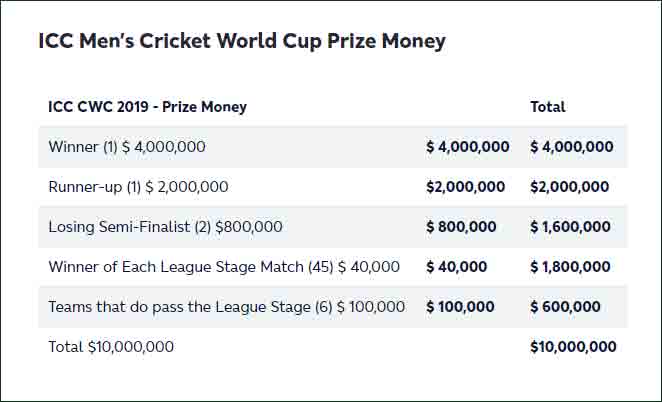Screen dimensions: 662x402
Task: Click the 'Total' column header
Action: (x=548, y=106)
